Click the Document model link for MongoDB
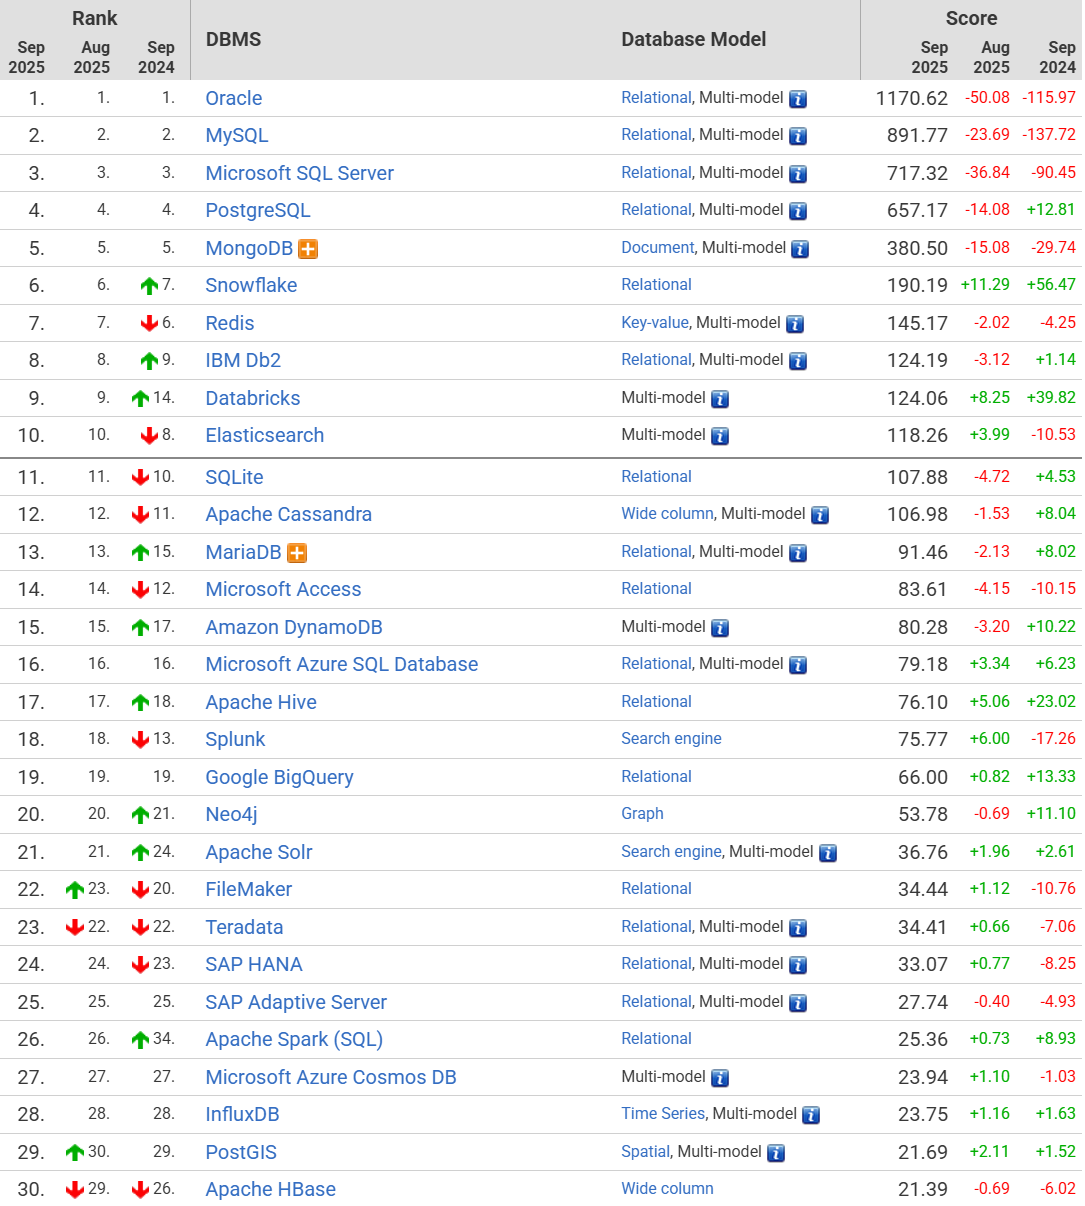 click(657, 247)
